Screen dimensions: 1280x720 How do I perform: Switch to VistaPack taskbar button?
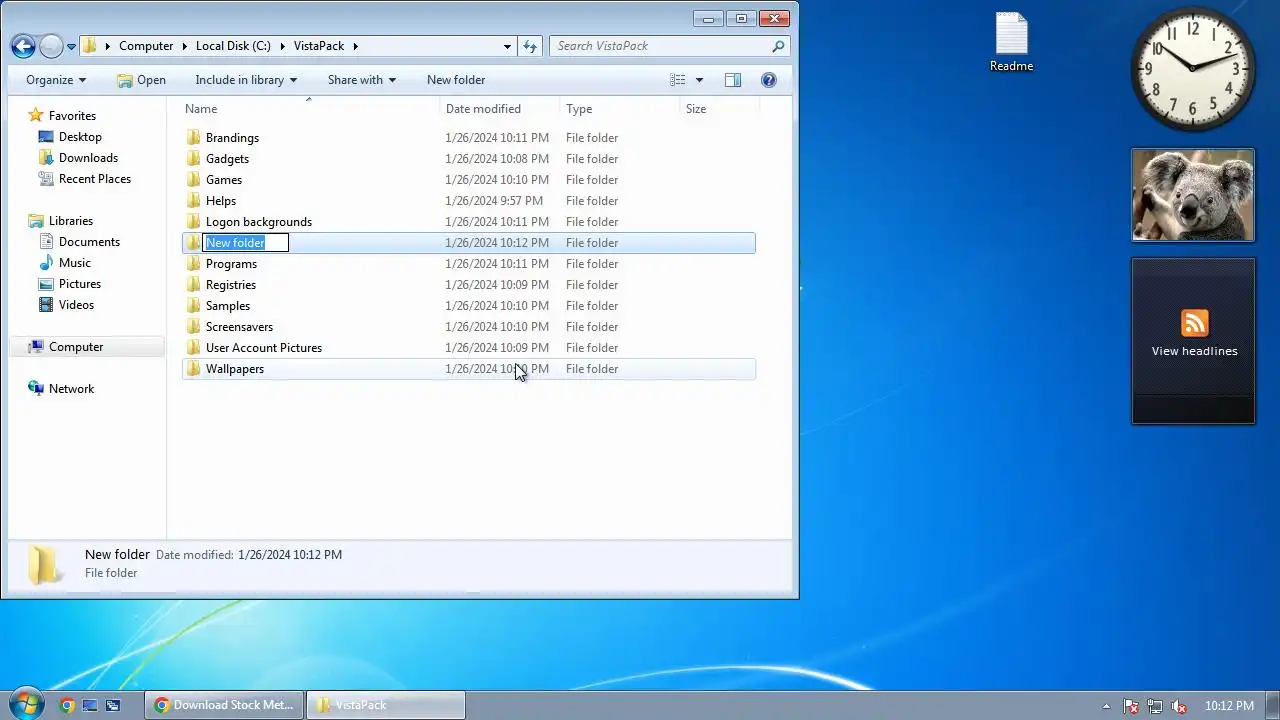point(386,705)
